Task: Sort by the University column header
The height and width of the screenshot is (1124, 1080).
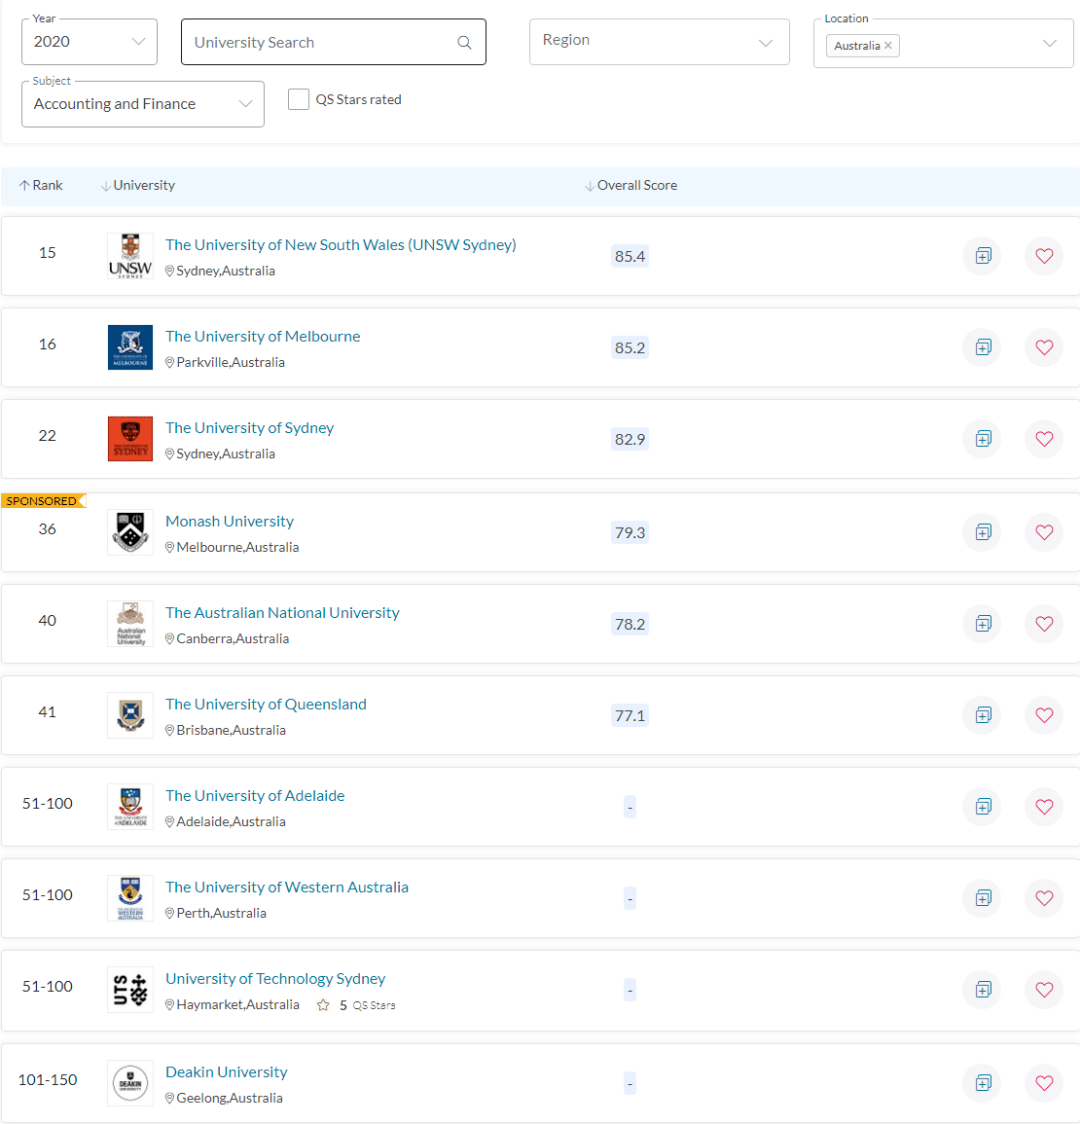Action: tap(138, 185)
